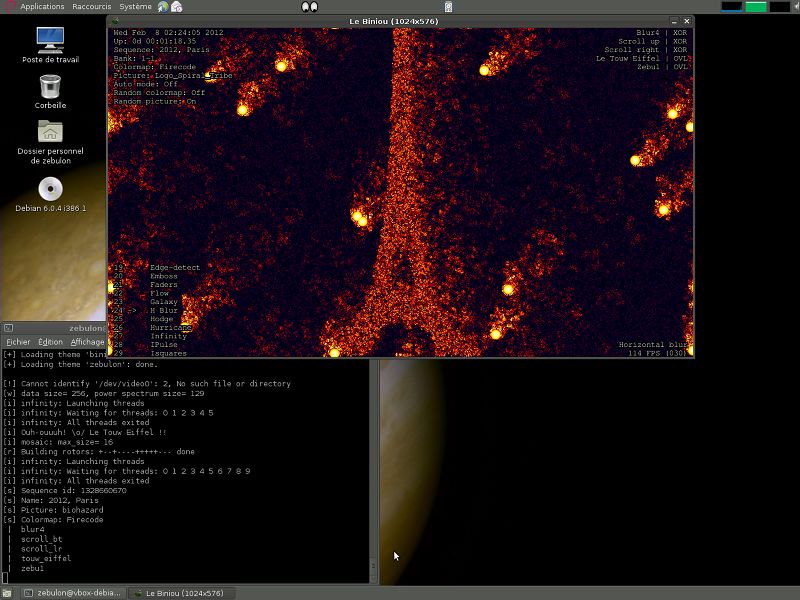
Task: Click '114 FPS (030)' counter in Le Biniou
Action: (x=657, y=353)
